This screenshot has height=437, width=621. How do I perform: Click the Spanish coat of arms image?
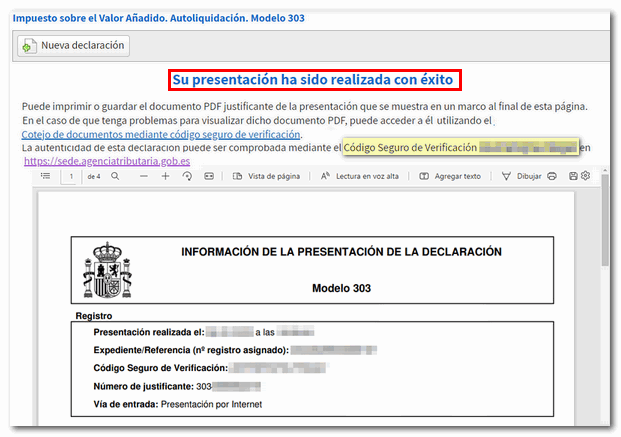point(107,270)
